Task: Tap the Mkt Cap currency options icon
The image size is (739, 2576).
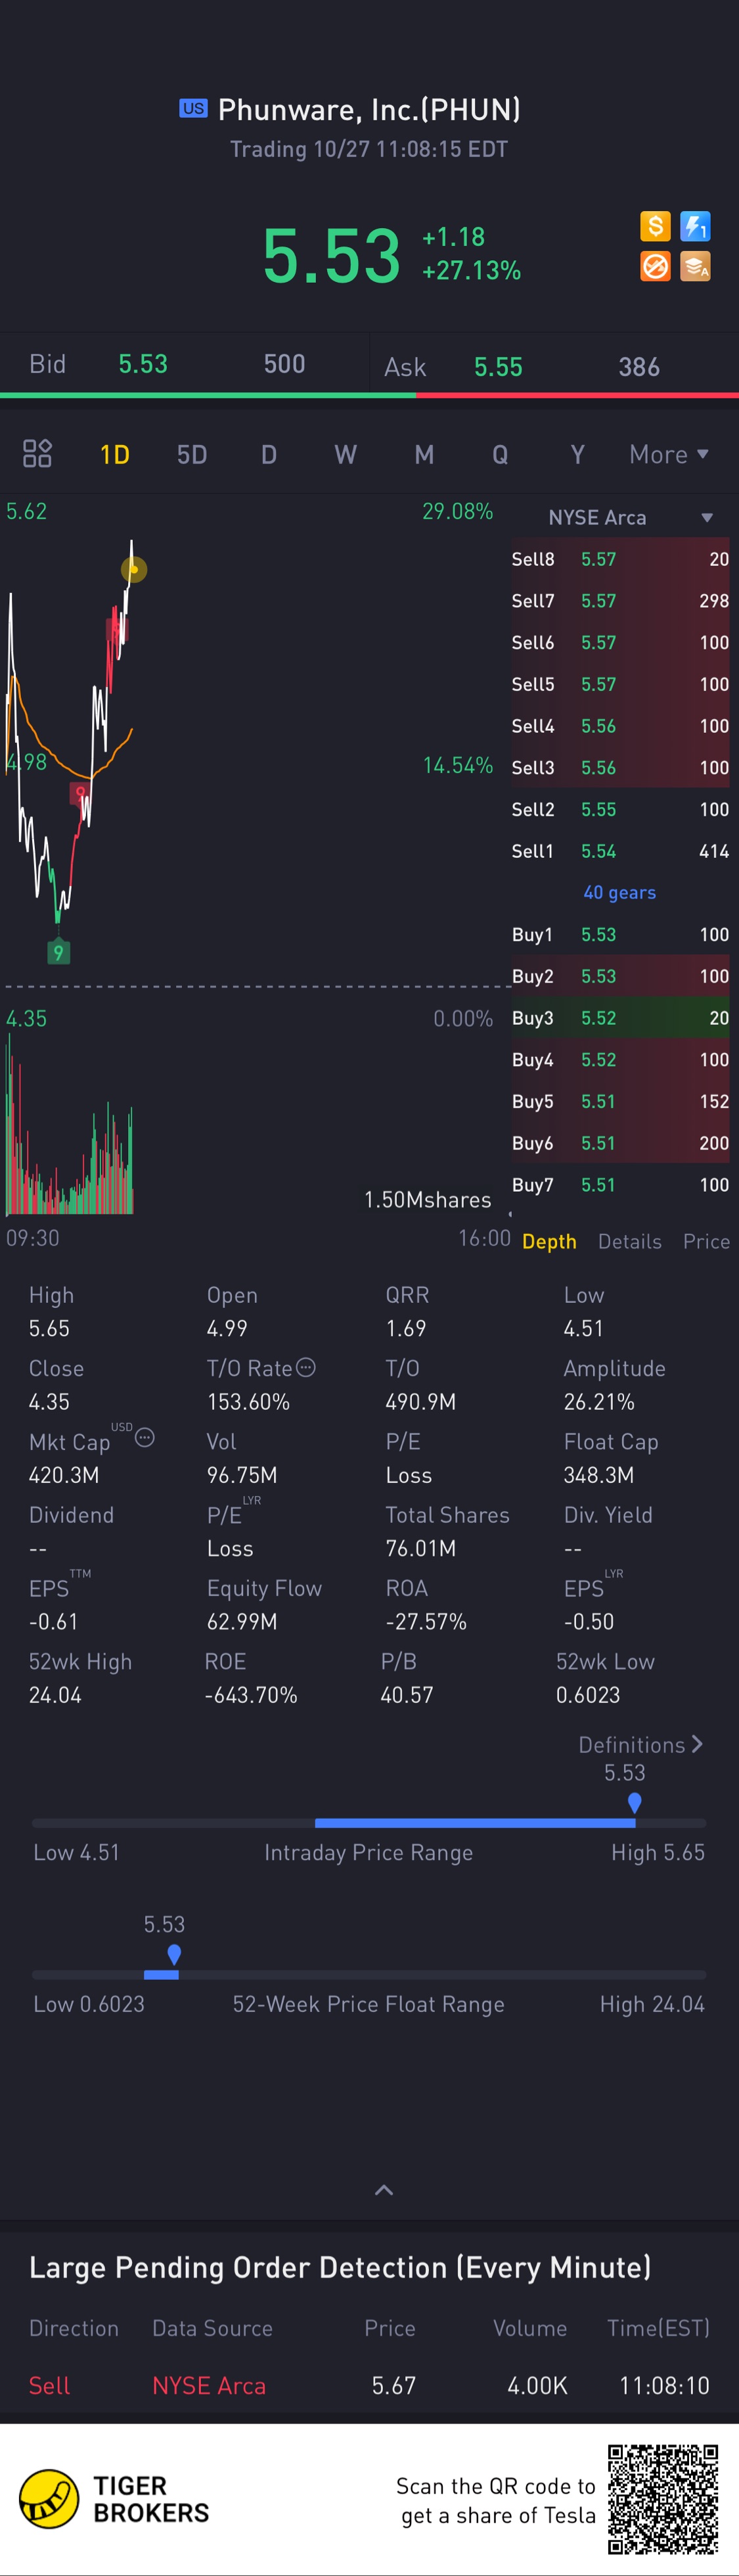Action: pos(145,1438)
